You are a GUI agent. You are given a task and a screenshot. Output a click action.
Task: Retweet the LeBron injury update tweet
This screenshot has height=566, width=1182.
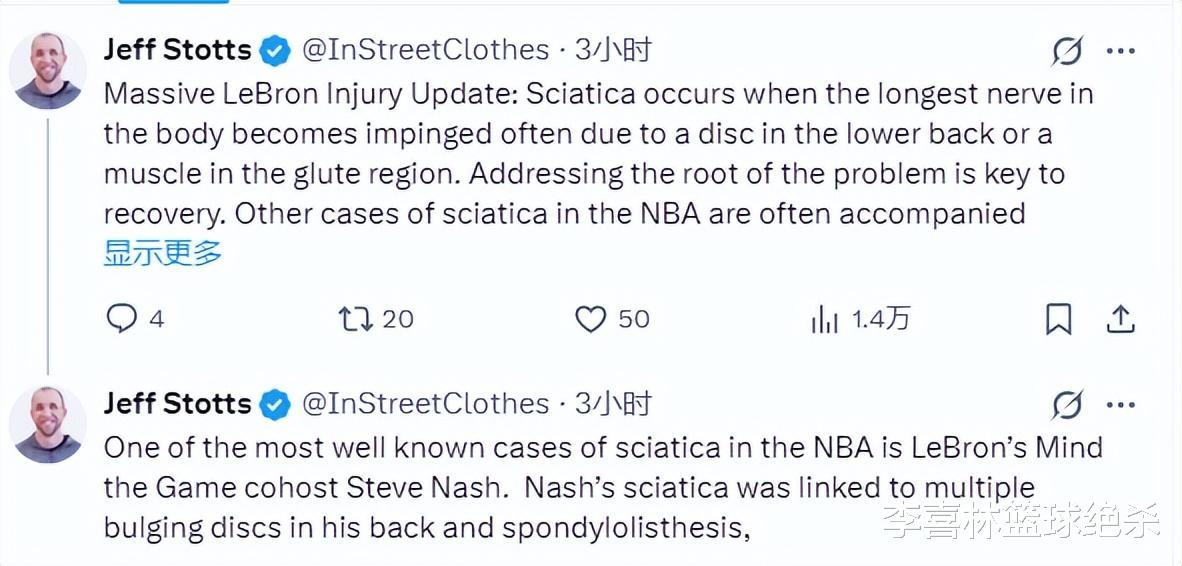pyautogui.click(x=355, y=319)
